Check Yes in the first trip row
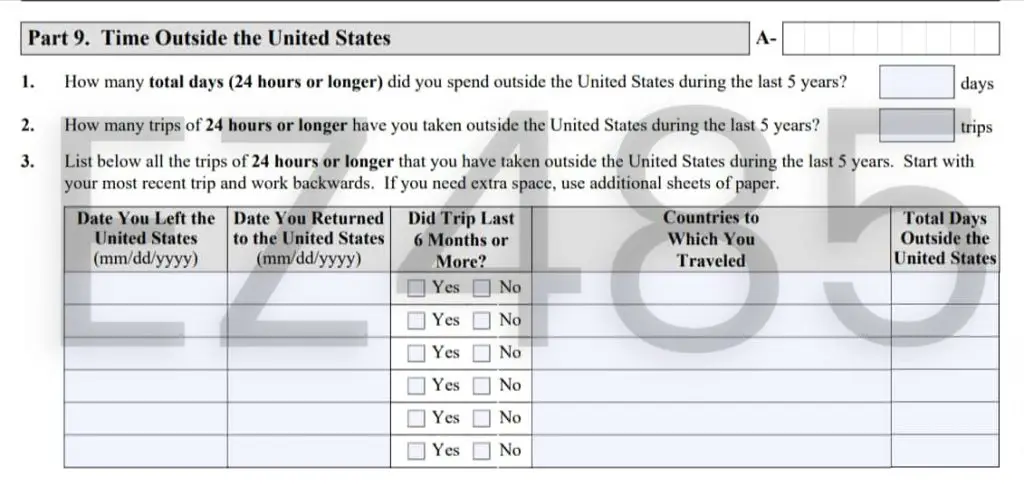The width and height of the screenshot is (1024, 486). [417, 288]
